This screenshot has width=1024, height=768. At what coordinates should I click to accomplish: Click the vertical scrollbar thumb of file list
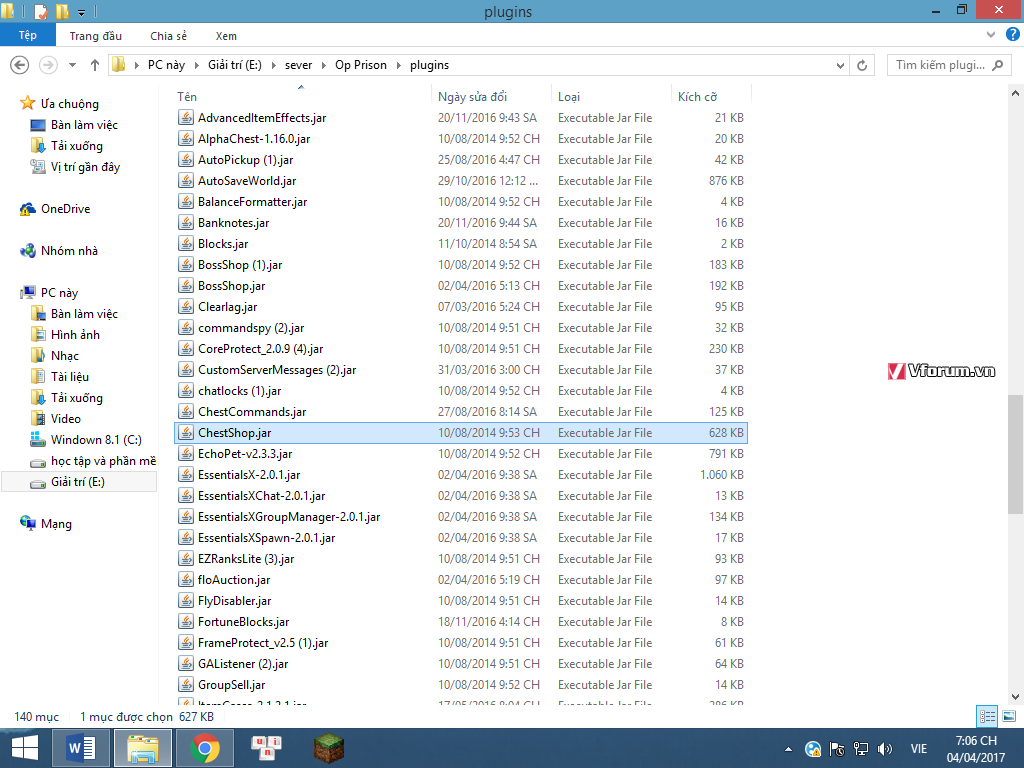(x=1015, y=455)
